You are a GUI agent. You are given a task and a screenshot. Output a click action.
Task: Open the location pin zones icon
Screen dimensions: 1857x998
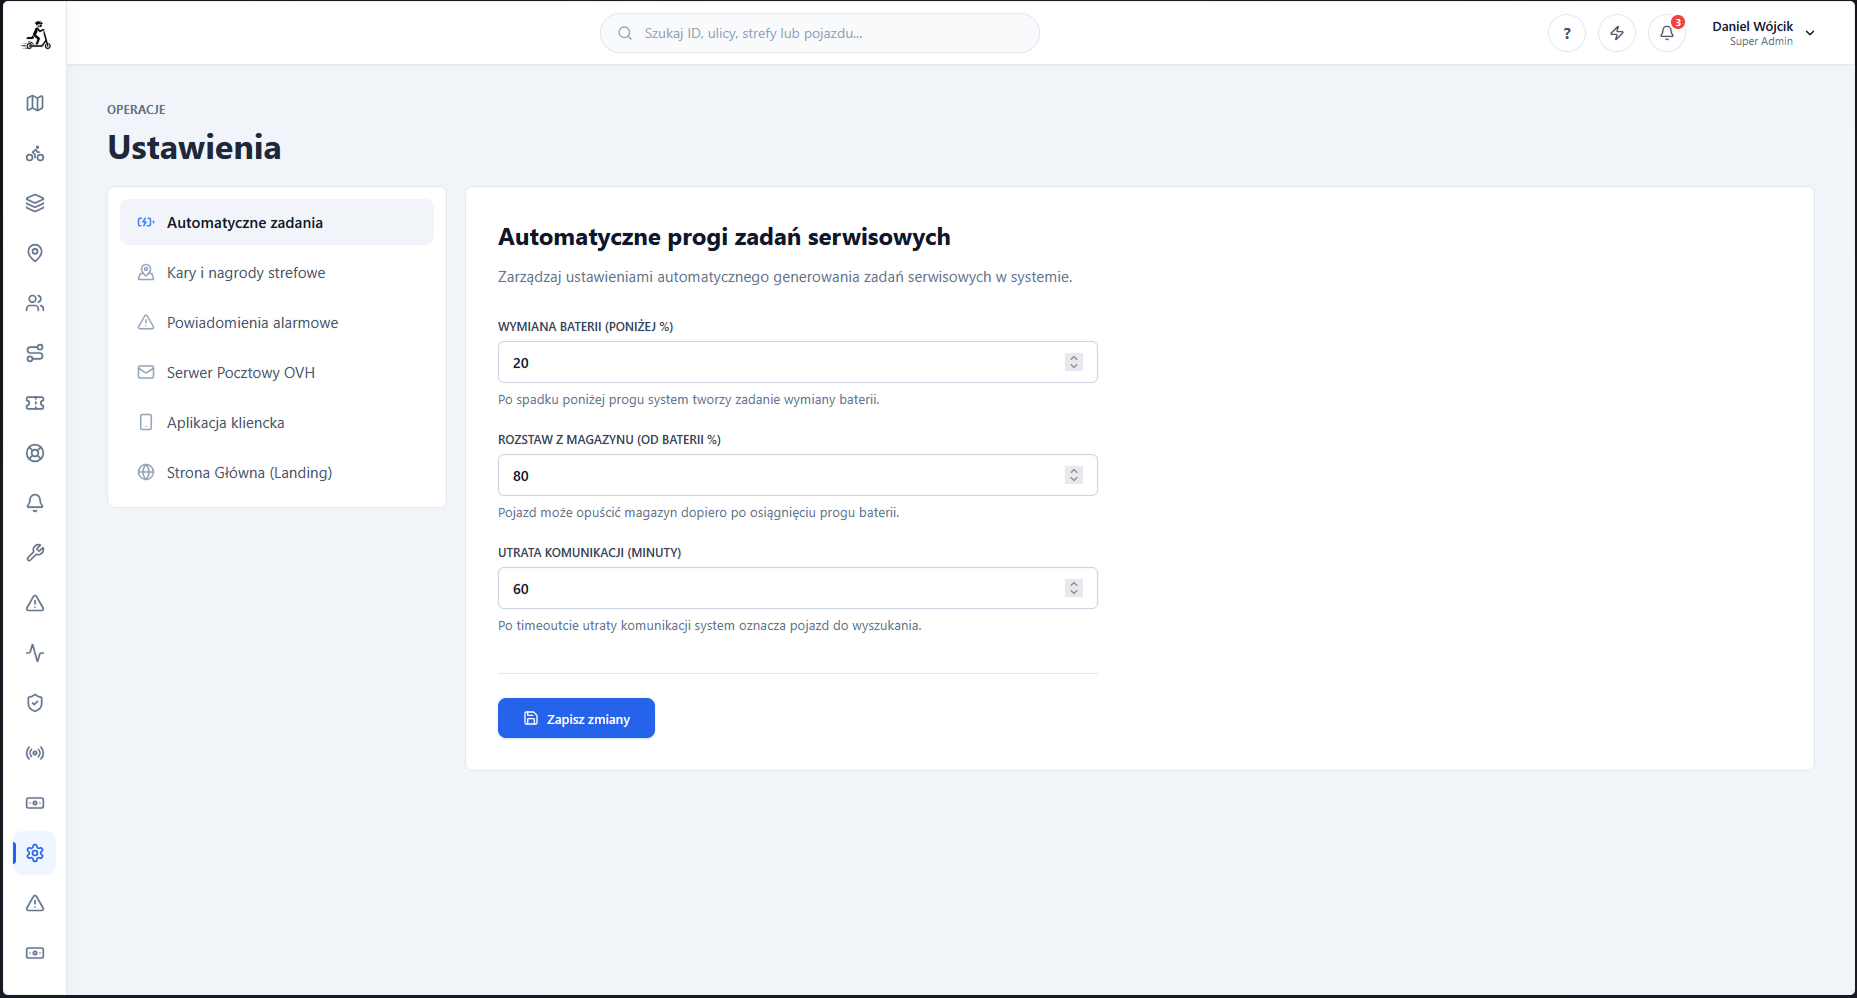[x=35, y=253]
